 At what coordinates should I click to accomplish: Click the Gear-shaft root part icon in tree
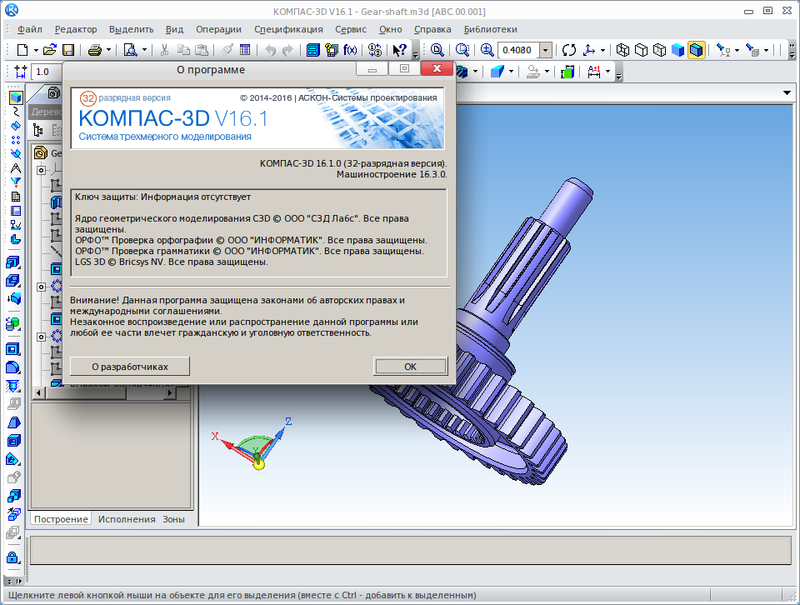pyautogui.click(x=40, y=153)
